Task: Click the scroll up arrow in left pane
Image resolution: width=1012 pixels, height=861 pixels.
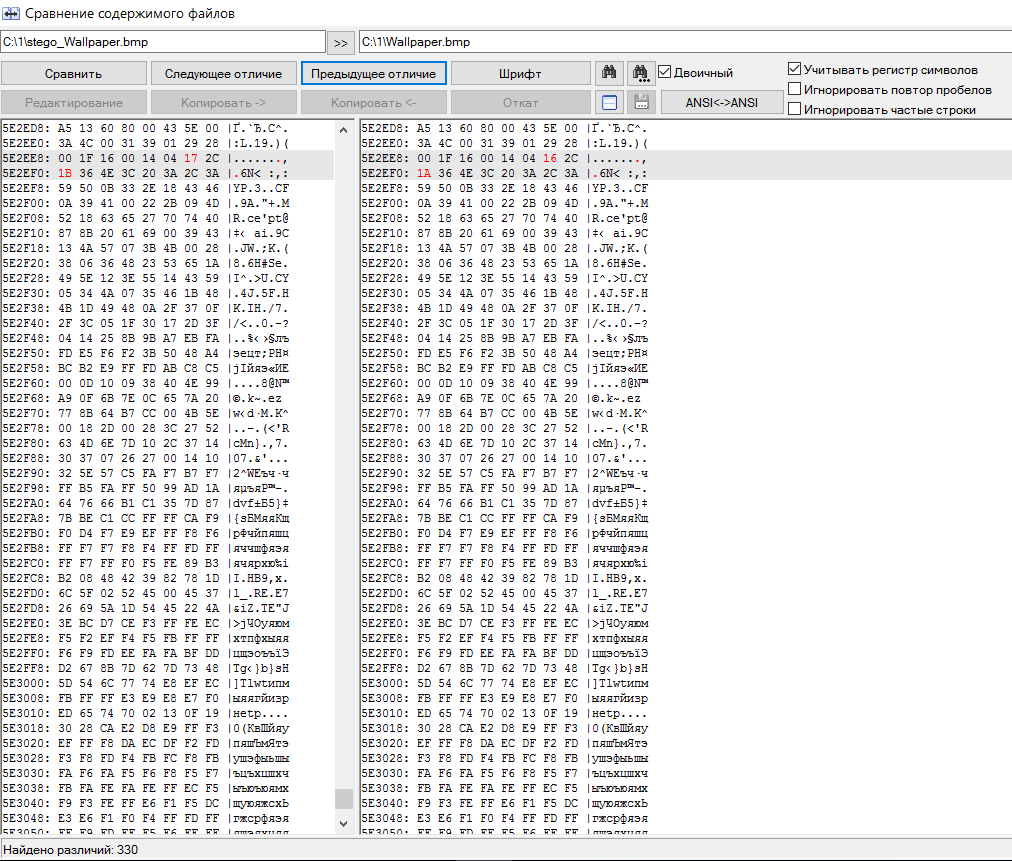Action: pos(343,130)
